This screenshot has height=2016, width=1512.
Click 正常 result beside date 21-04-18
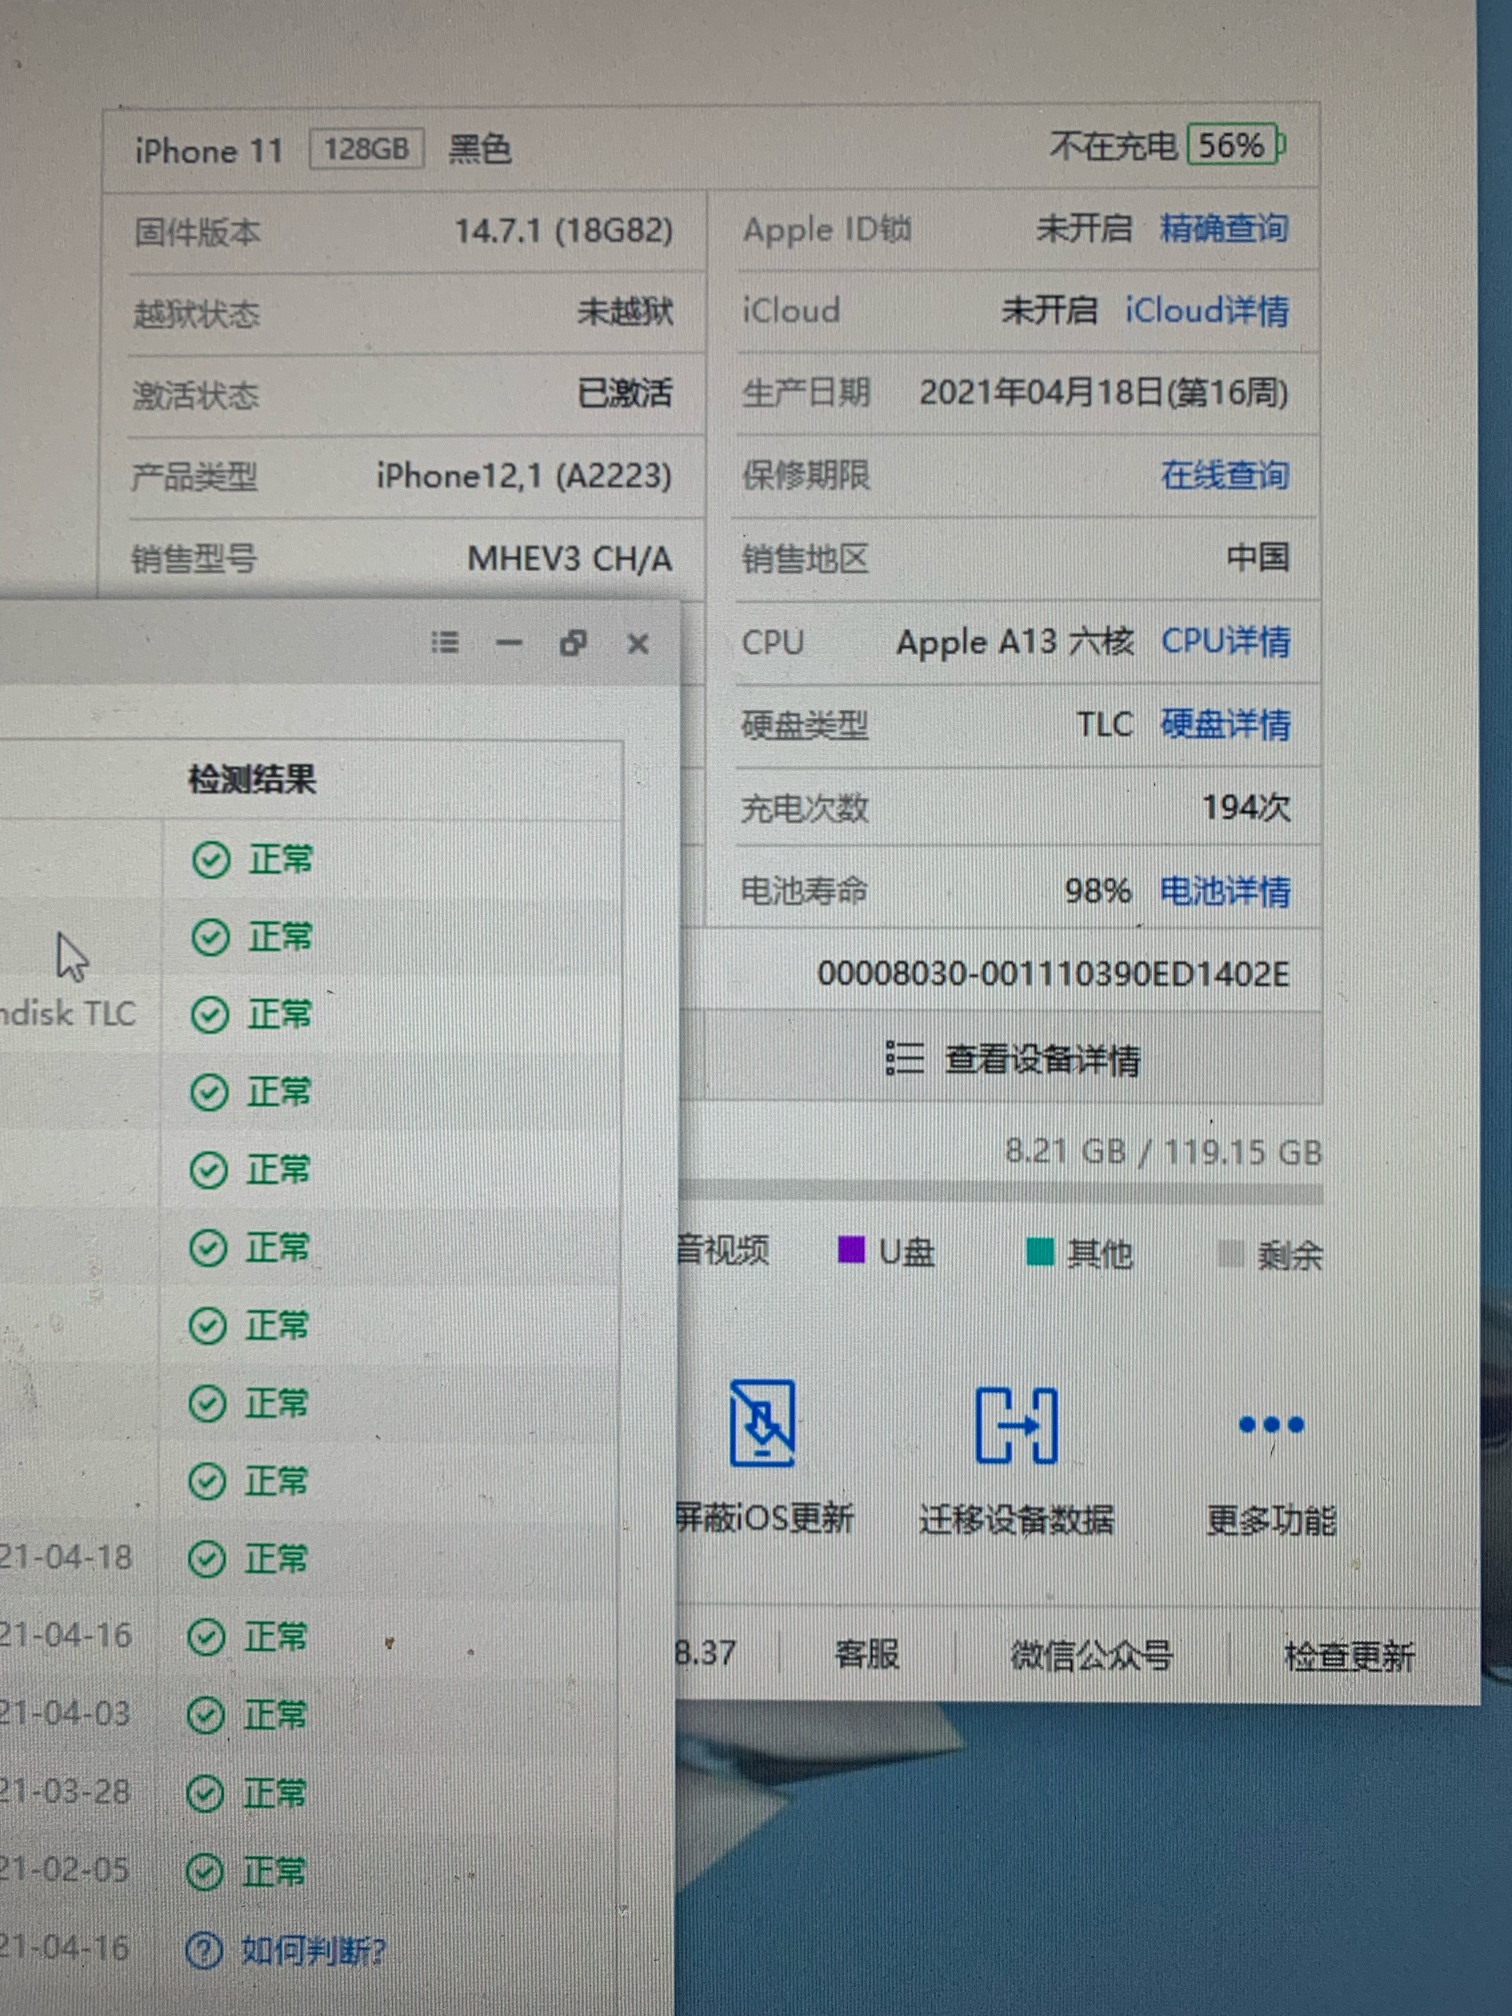point(247,1559)
